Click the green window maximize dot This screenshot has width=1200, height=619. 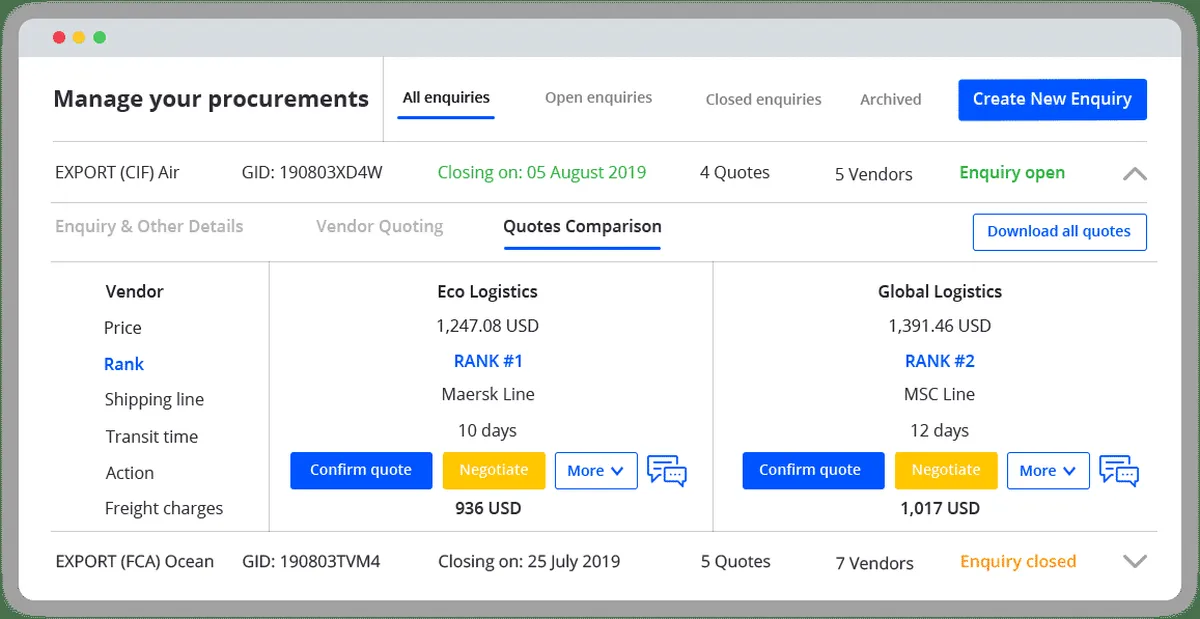coord(100,38)
